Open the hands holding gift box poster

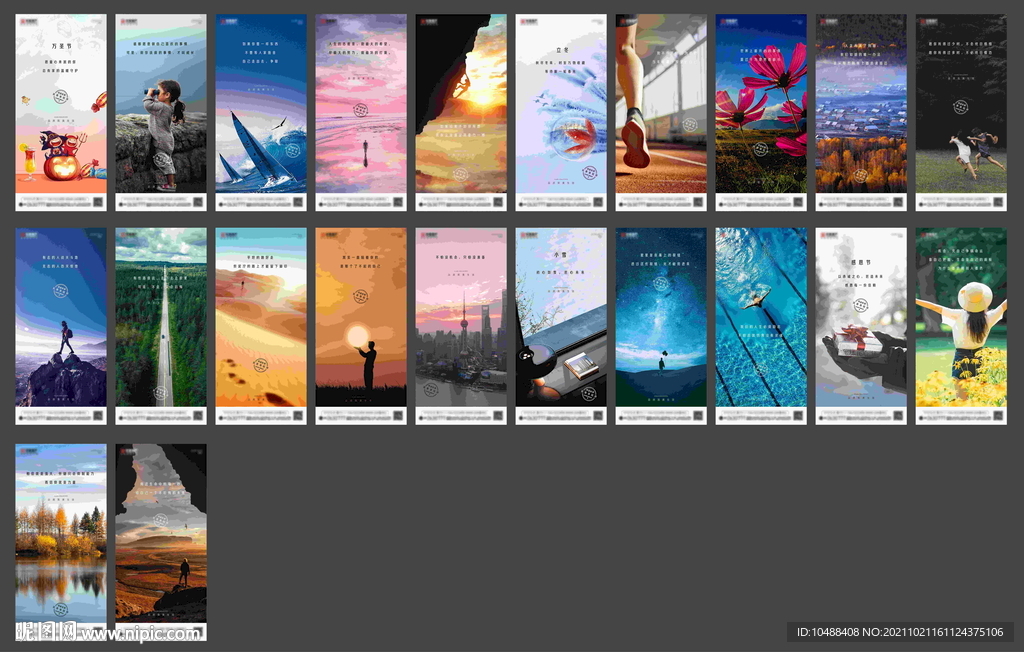(x=861, y=326)
